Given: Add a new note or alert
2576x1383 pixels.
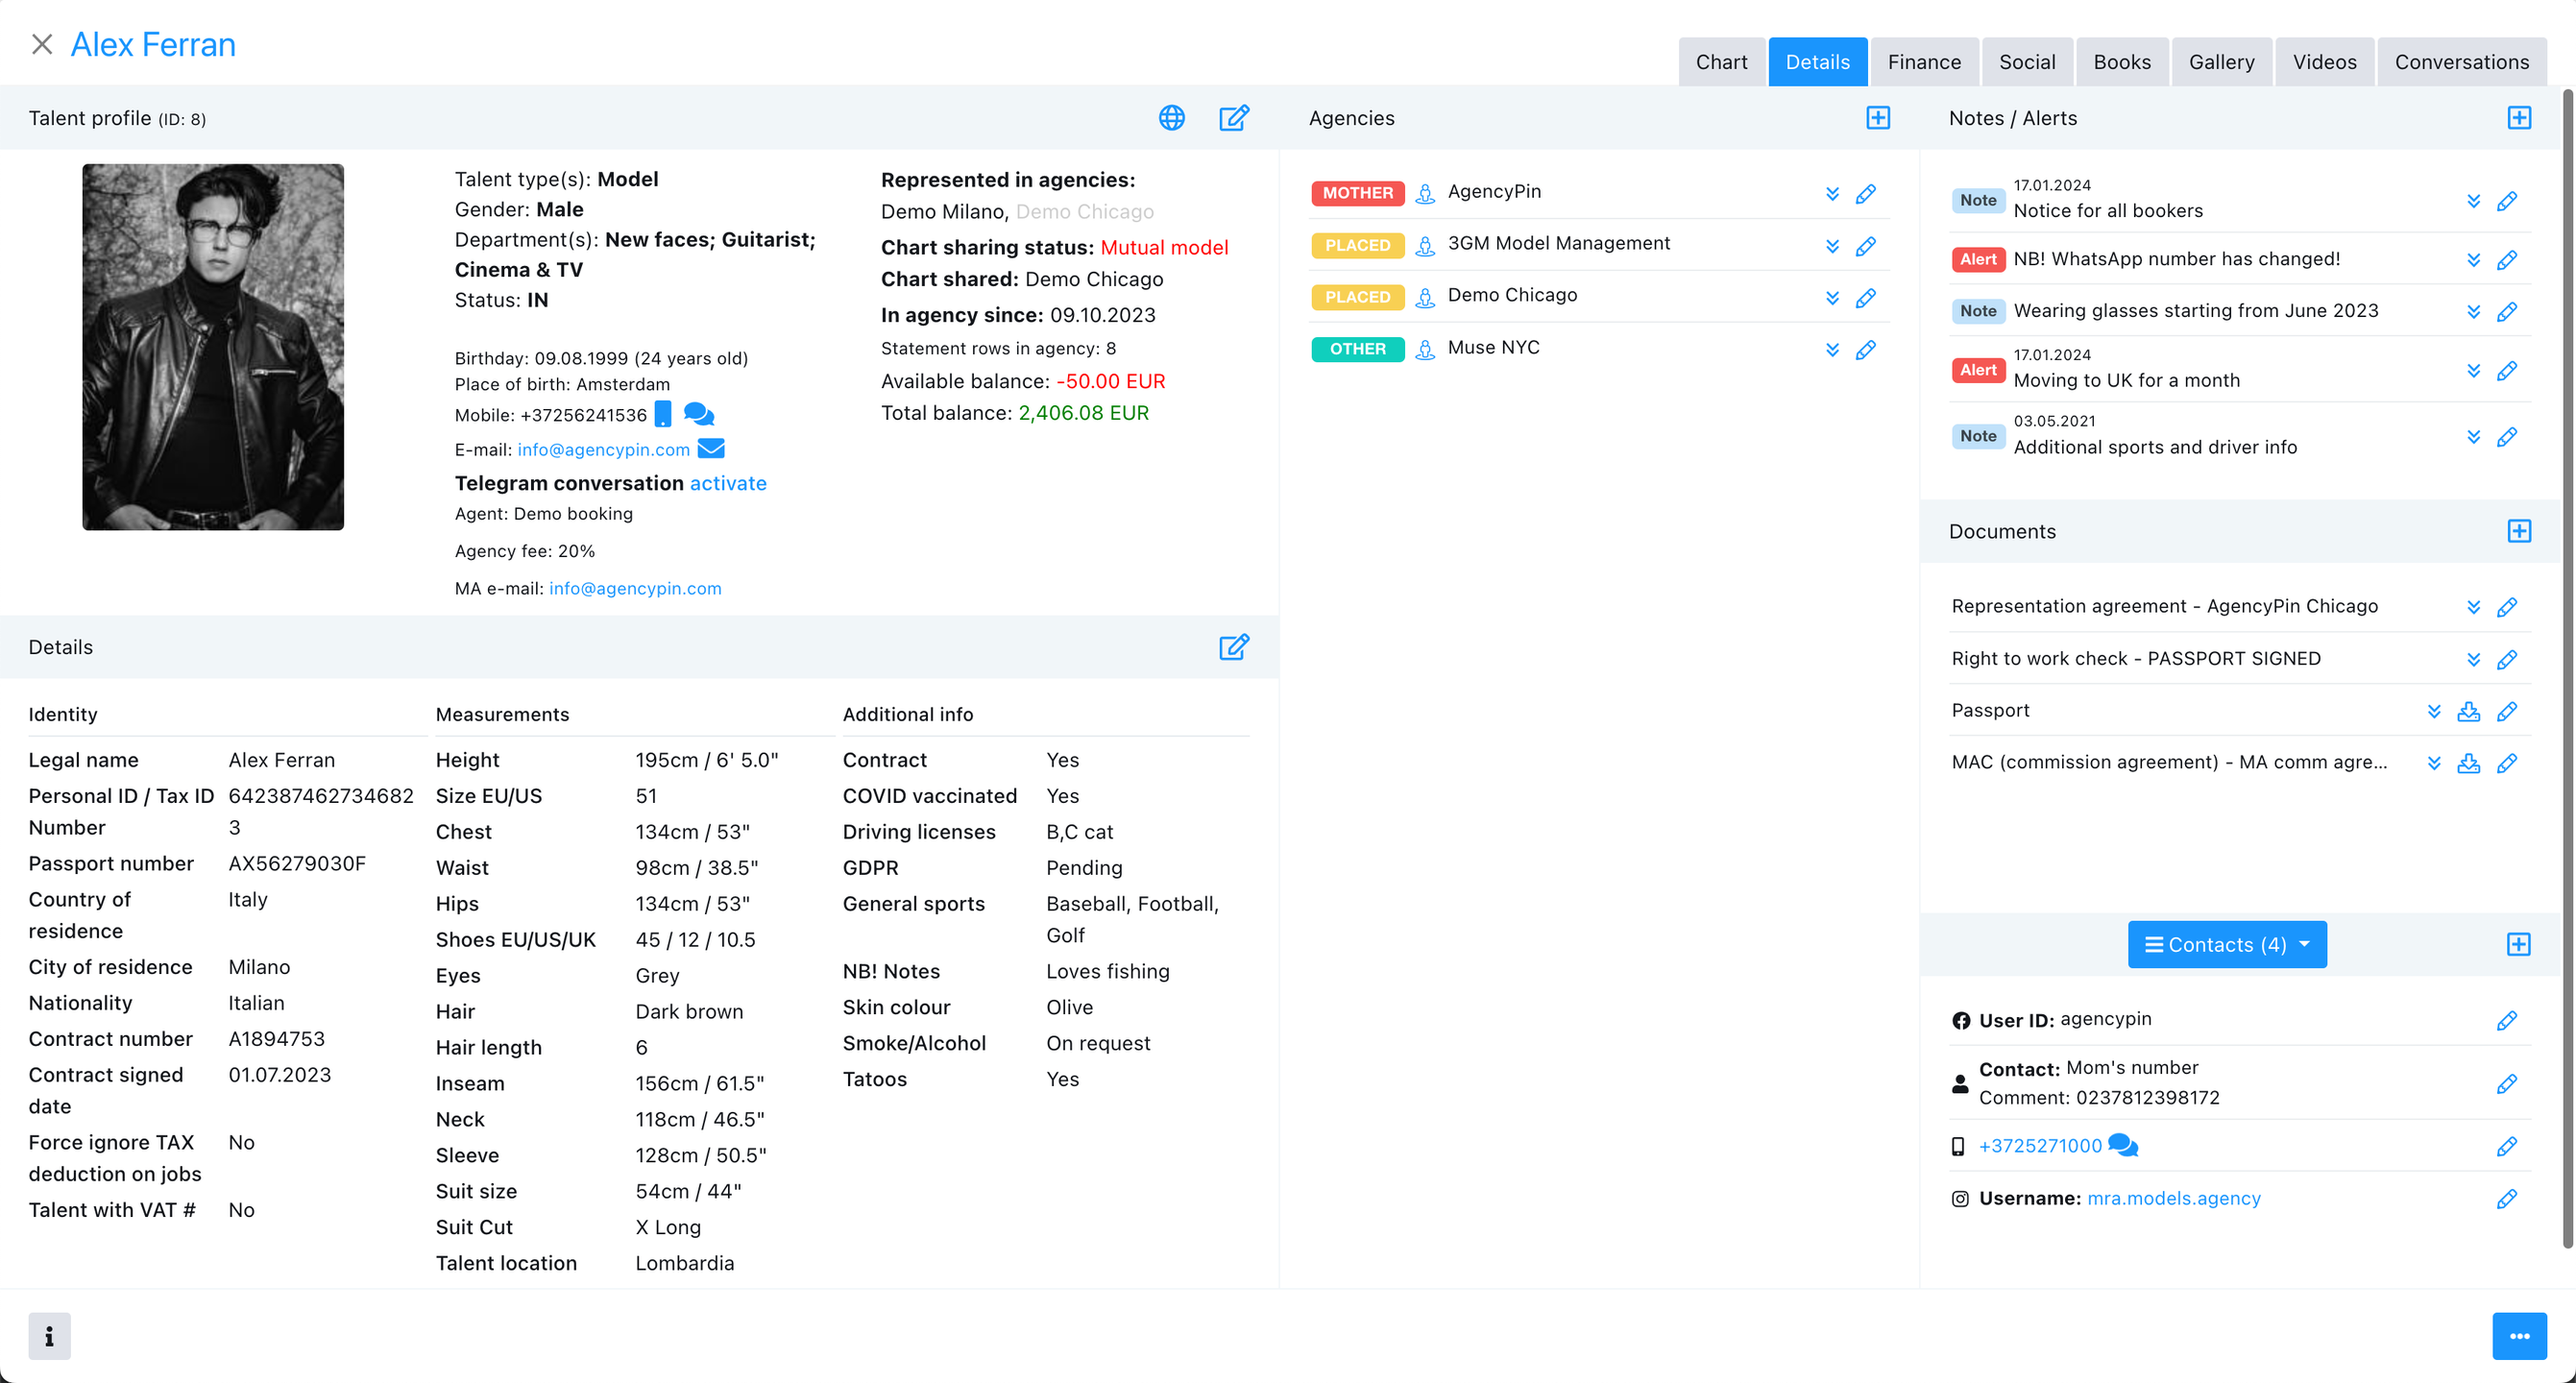Looking at the screenshot, I should (2518, 118).
